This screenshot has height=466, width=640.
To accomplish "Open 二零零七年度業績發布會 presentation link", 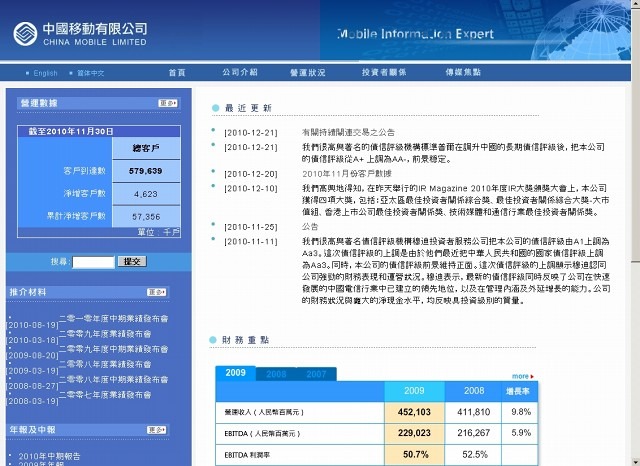I will coord(105,395).
